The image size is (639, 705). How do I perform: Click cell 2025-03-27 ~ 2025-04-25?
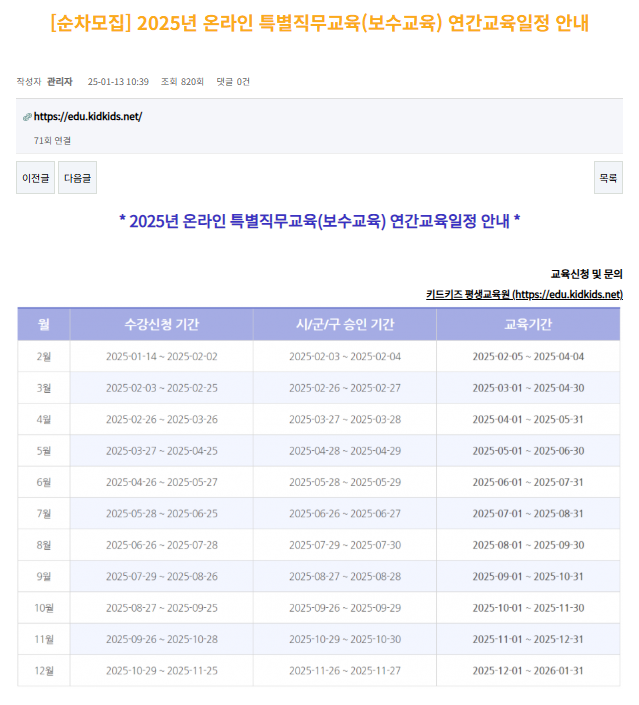pyautogui.click(x=162, y=451)
